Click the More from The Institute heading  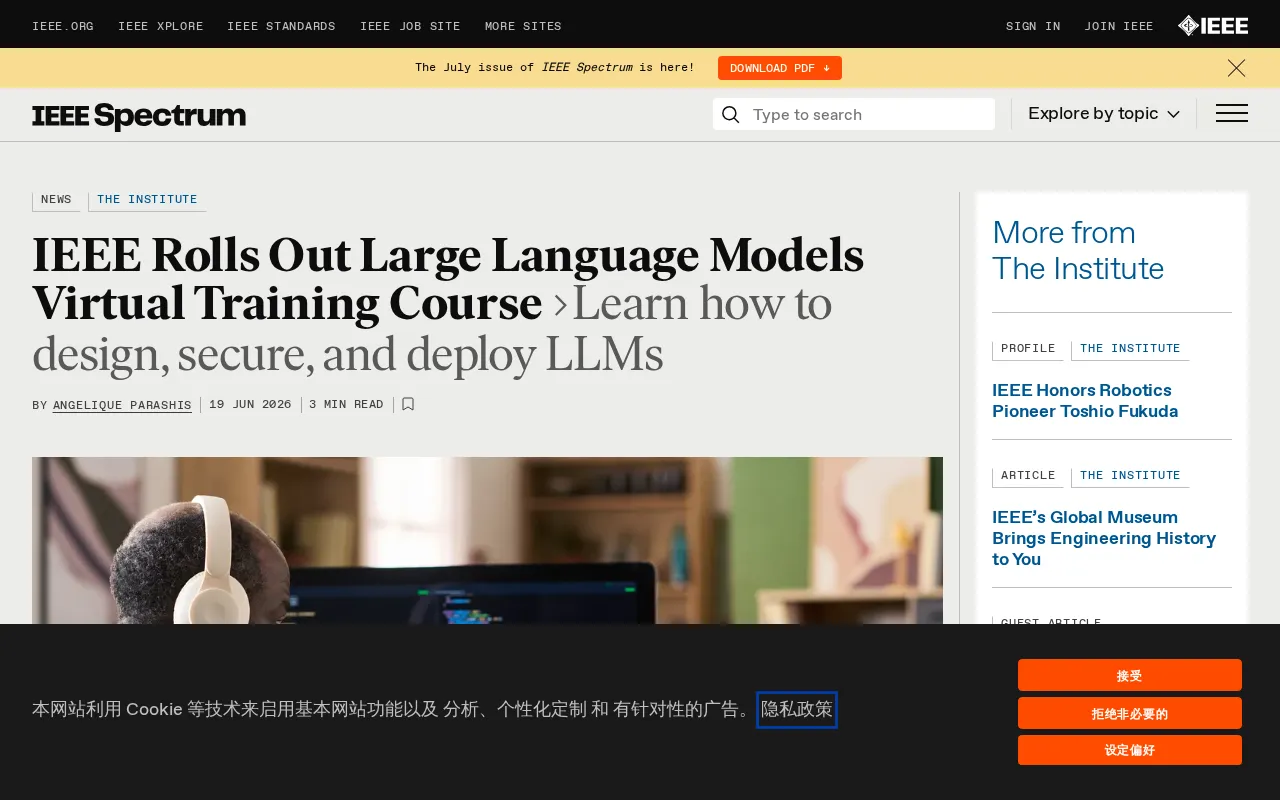[x=1078, y=251]
